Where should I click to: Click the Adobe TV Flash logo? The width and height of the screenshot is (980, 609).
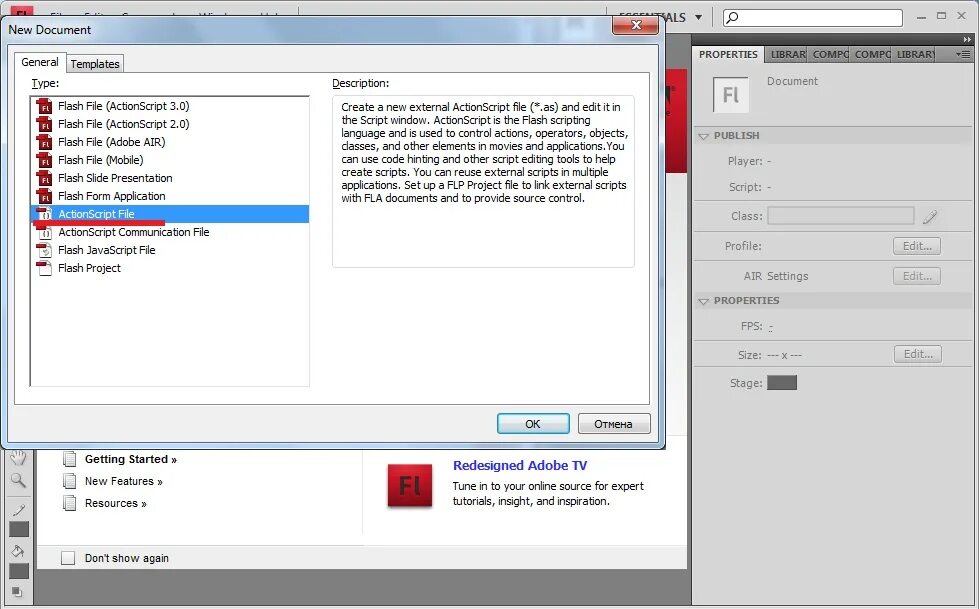pyautogui.click(x=409, y=486)
